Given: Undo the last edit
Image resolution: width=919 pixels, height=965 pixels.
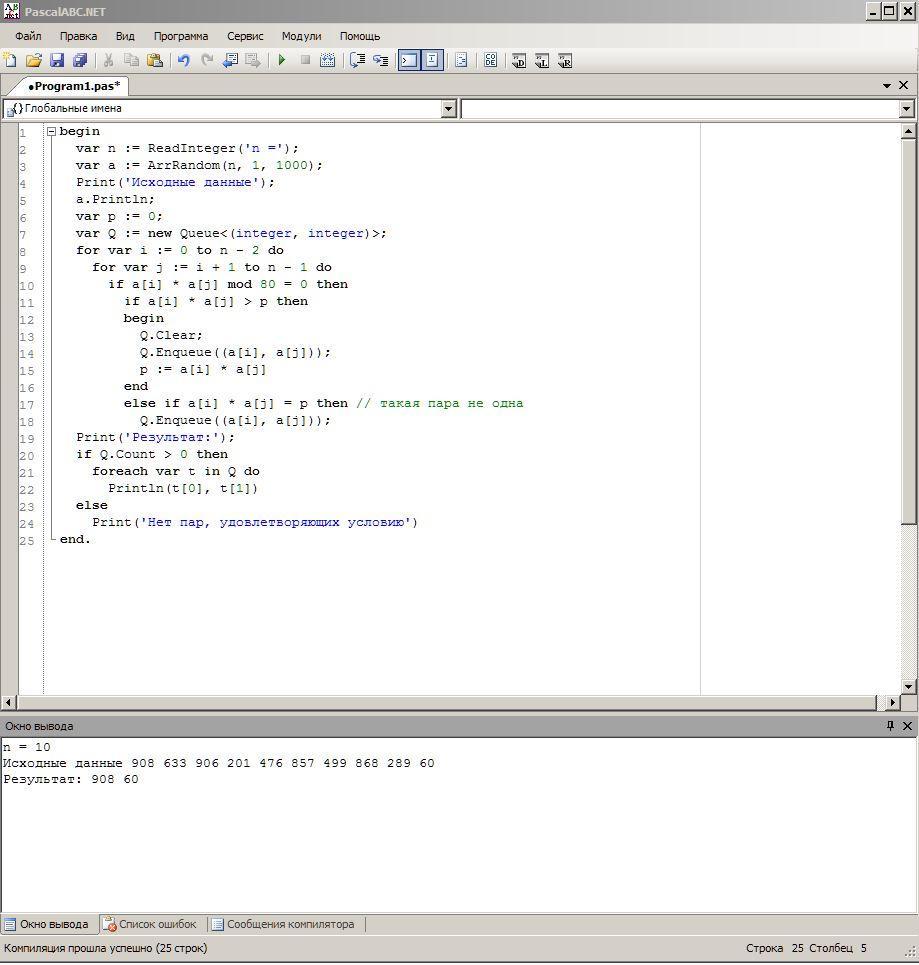Looking at the screenshot, I should point(184,61).
